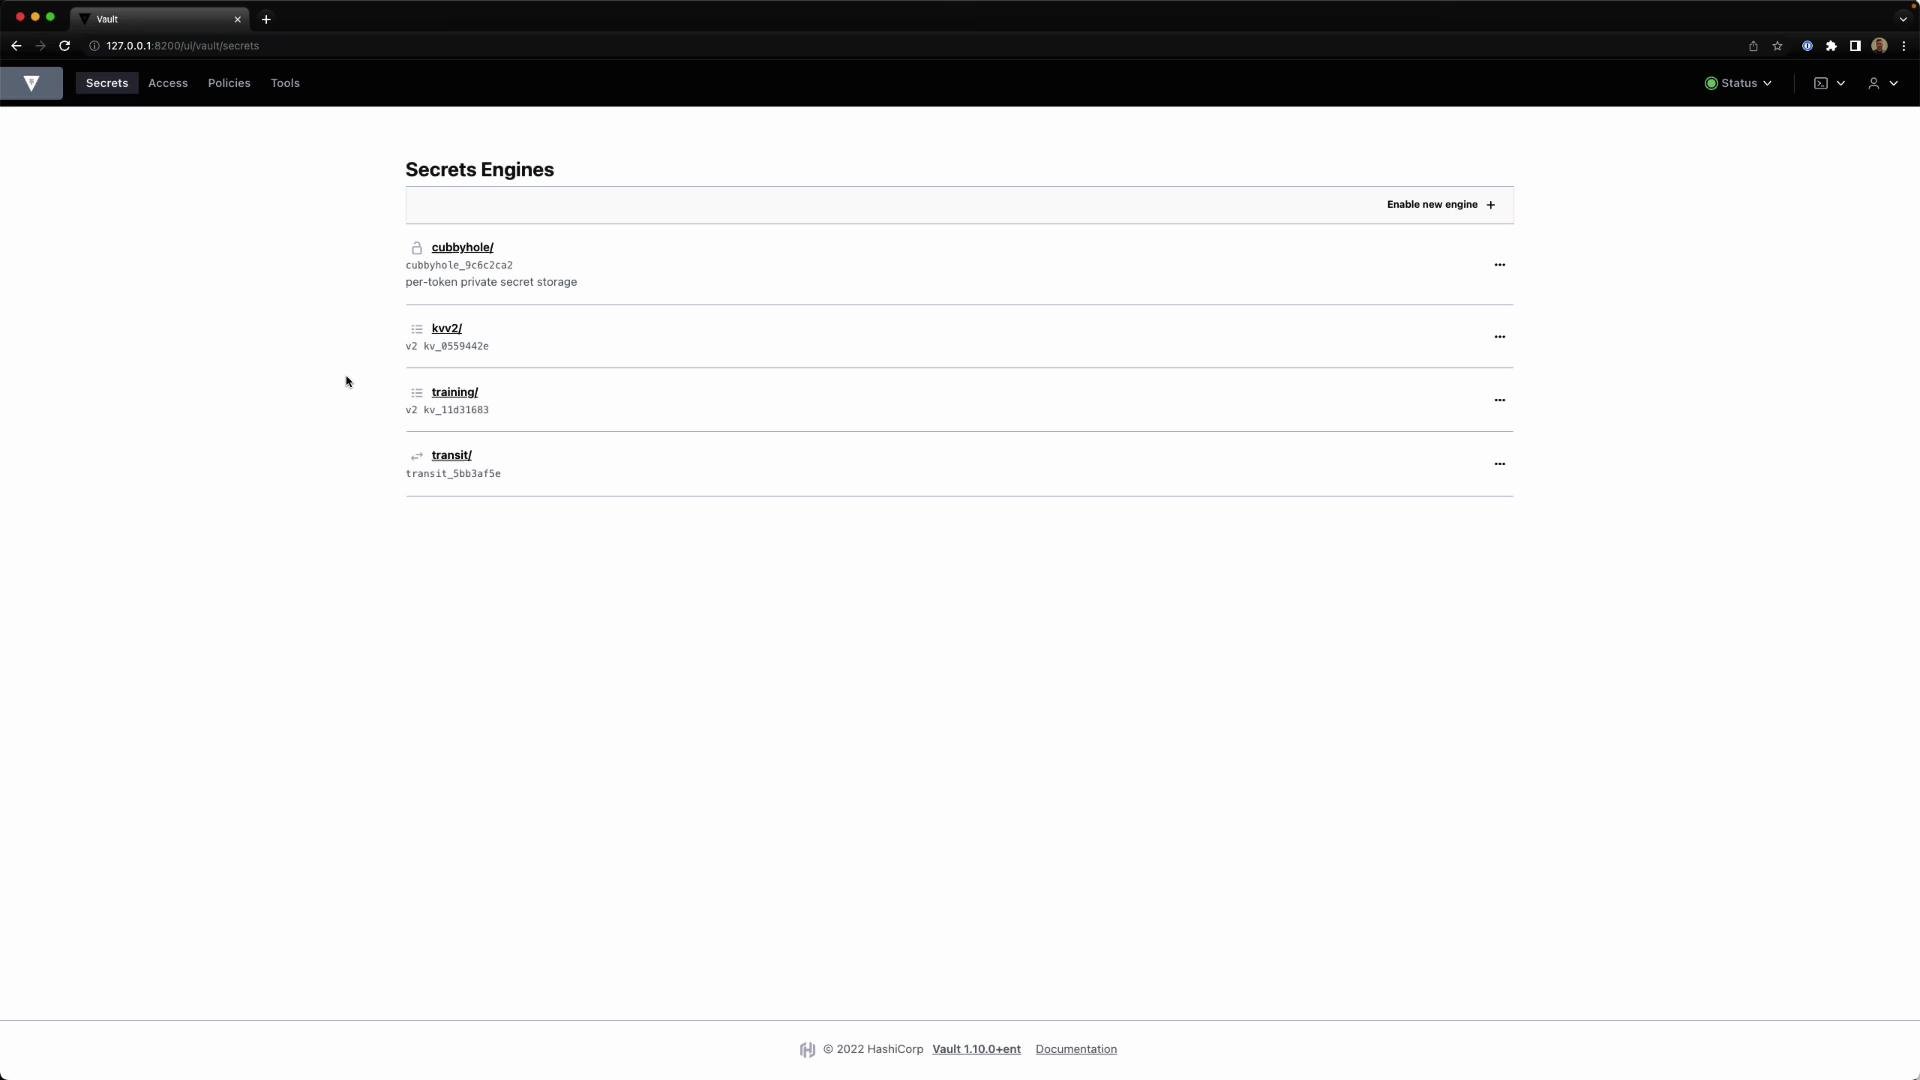Open the Documentation footer link
The image size is (1920, 1080).
(x=1076, y=1049)
